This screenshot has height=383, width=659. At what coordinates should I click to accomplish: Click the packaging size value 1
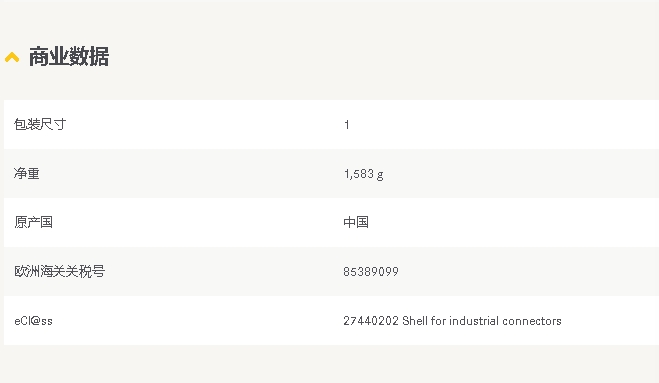(x=347, y=125)
